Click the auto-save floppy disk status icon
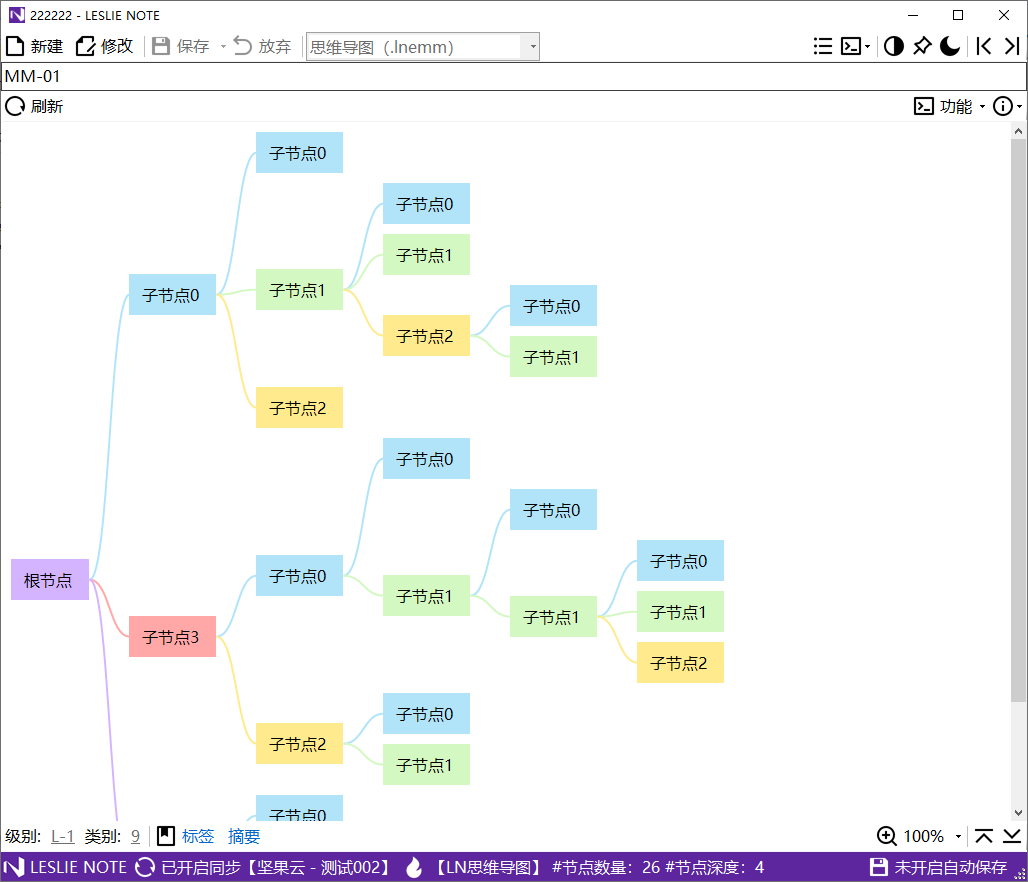 coord(879,867)
